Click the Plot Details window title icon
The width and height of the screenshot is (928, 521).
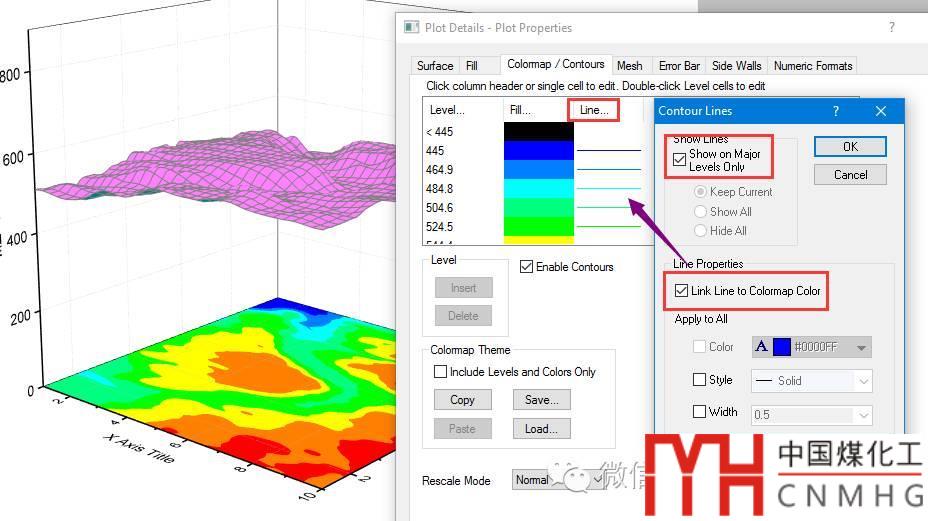pos(411,27)
